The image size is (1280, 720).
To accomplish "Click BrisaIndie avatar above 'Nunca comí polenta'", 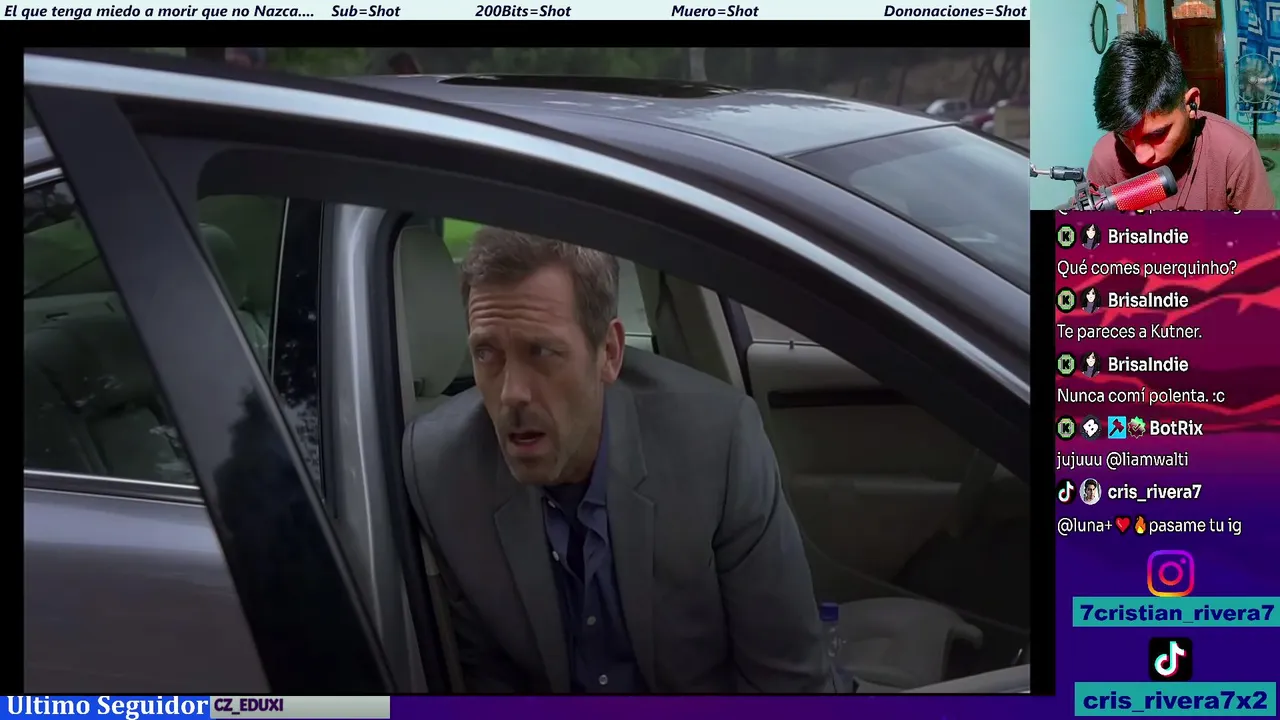I will 1091,364.
